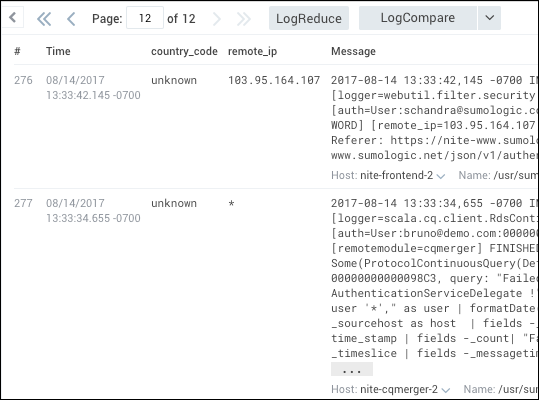
Task: Go to first page with double-left arrows
Action: [44, 19]
